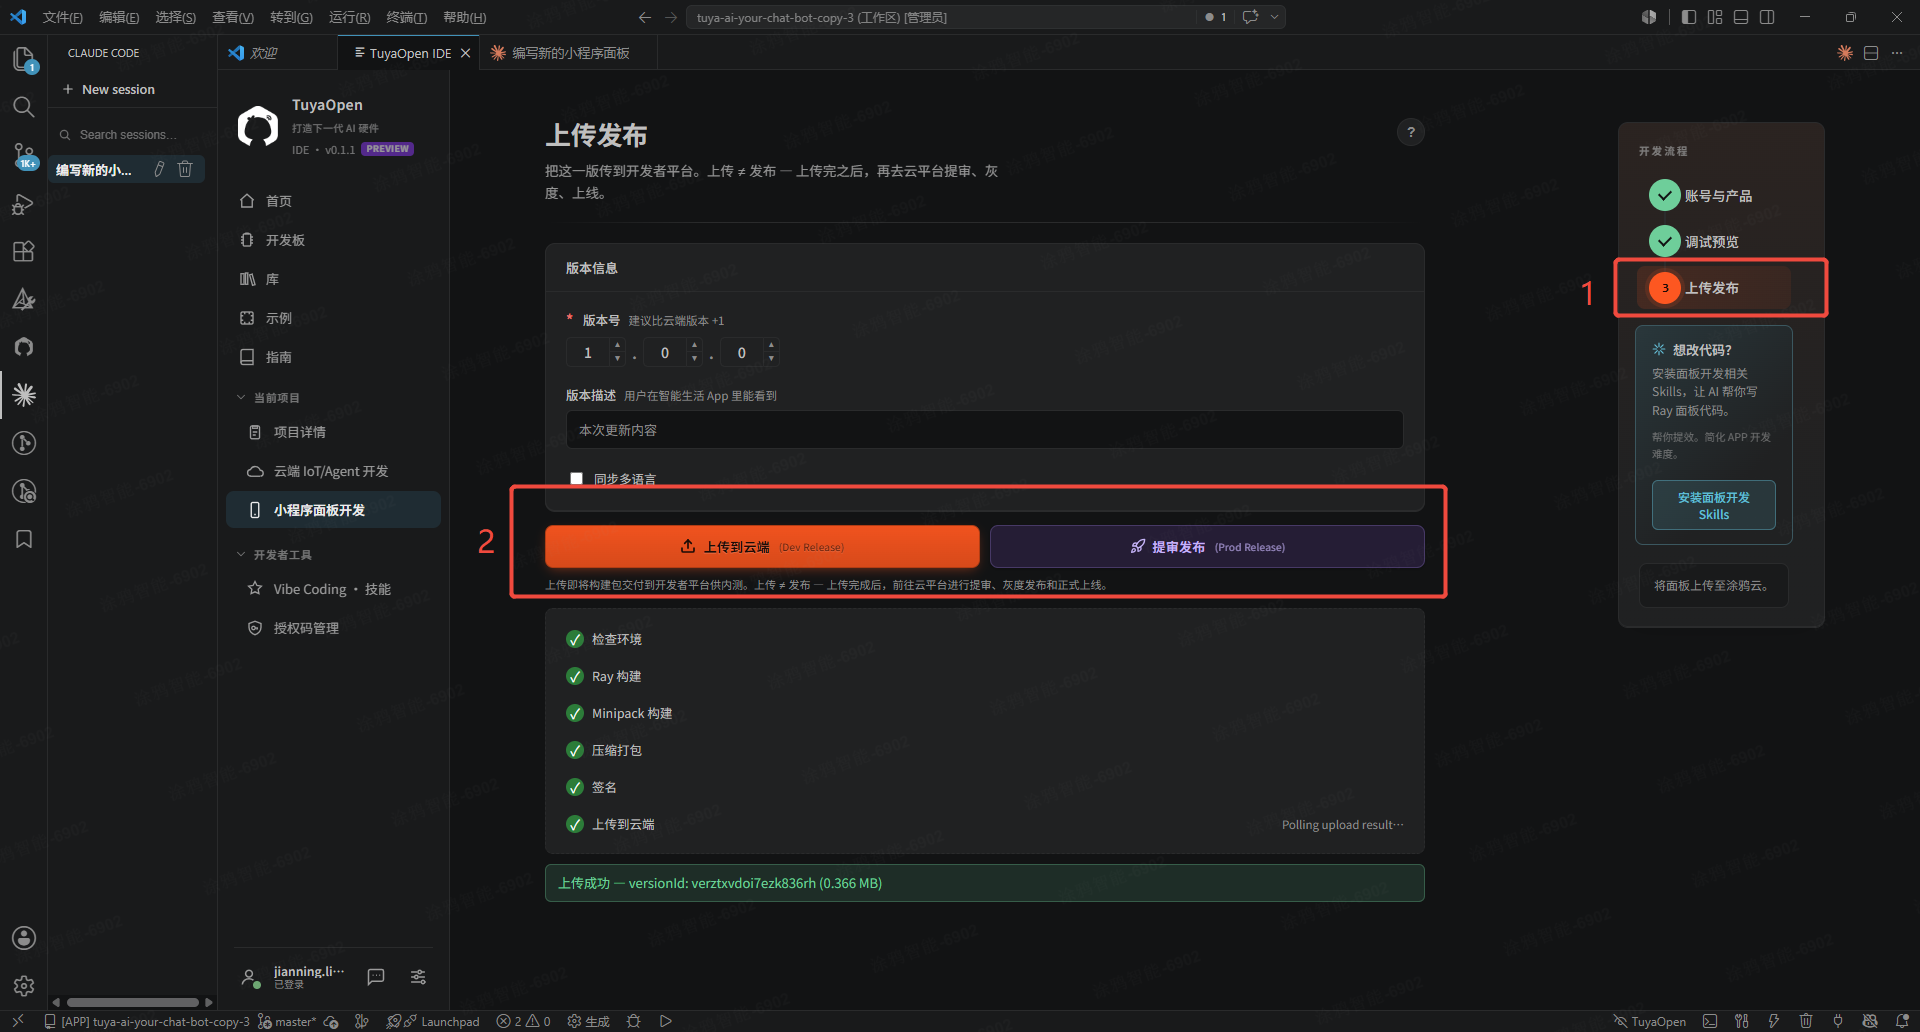Image resolution: width=1920 pixels, height=1032 pixels.
Task: Open the Extensions view icon
Action: coord(24,251)
